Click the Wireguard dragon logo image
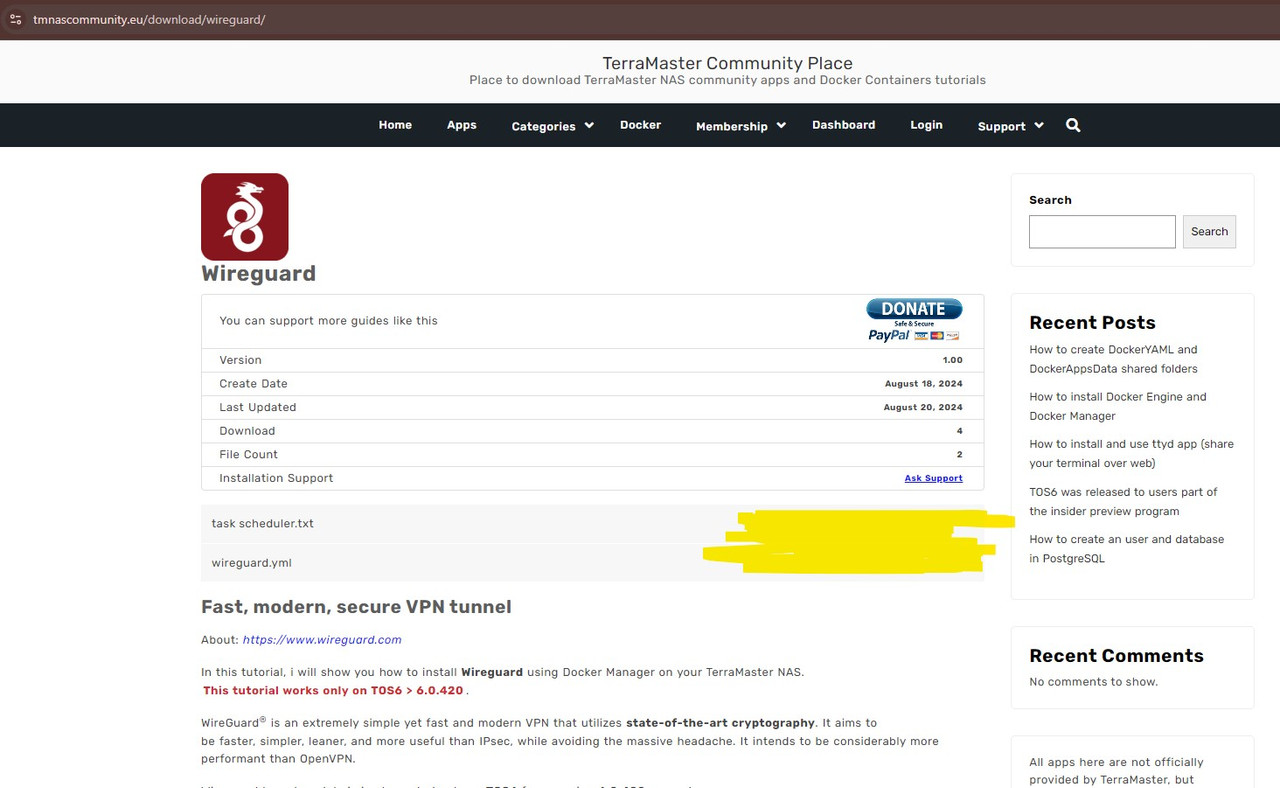The width and height of the screenshot is (1280, 788). pyautogui.click(x=245, y=217)
